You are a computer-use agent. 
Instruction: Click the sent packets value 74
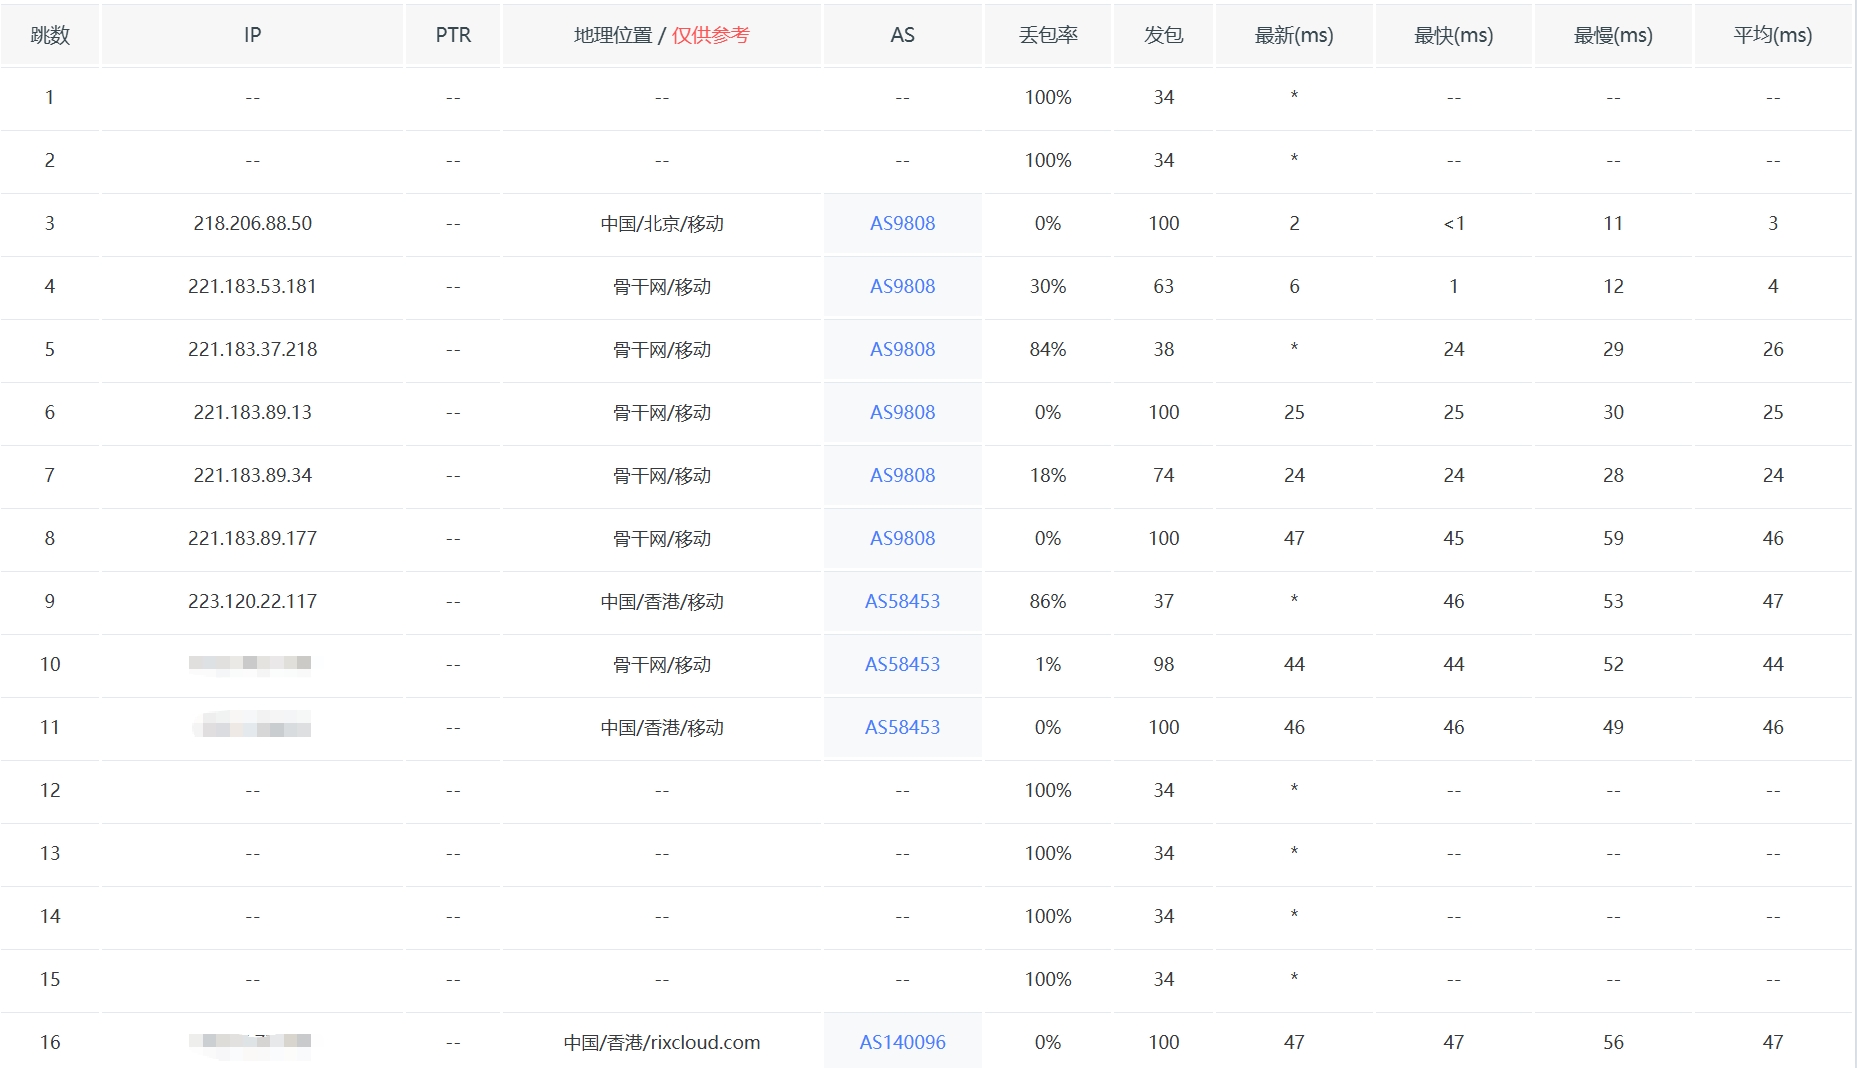(x=1163, y=475)
